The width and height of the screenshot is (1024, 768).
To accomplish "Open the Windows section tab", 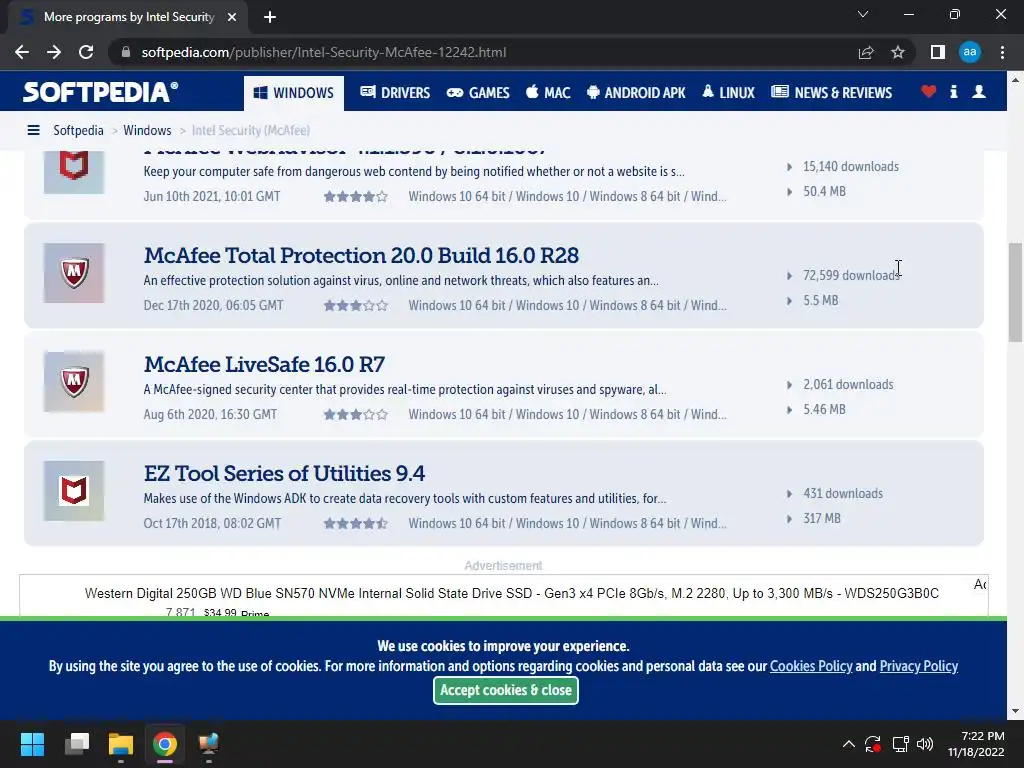I will click(x=294, y=93).
